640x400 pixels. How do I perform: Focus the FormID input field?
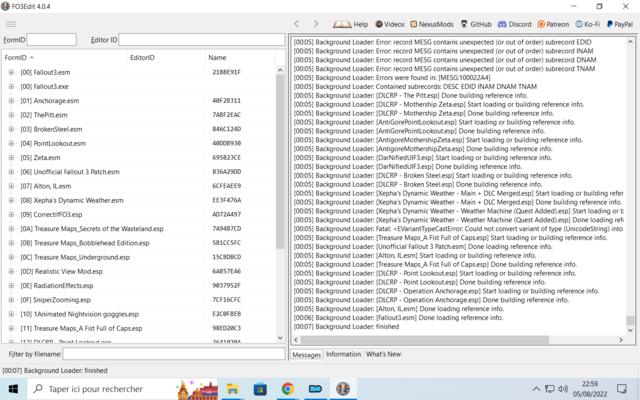pyautogui.click(x=51, y=40)
